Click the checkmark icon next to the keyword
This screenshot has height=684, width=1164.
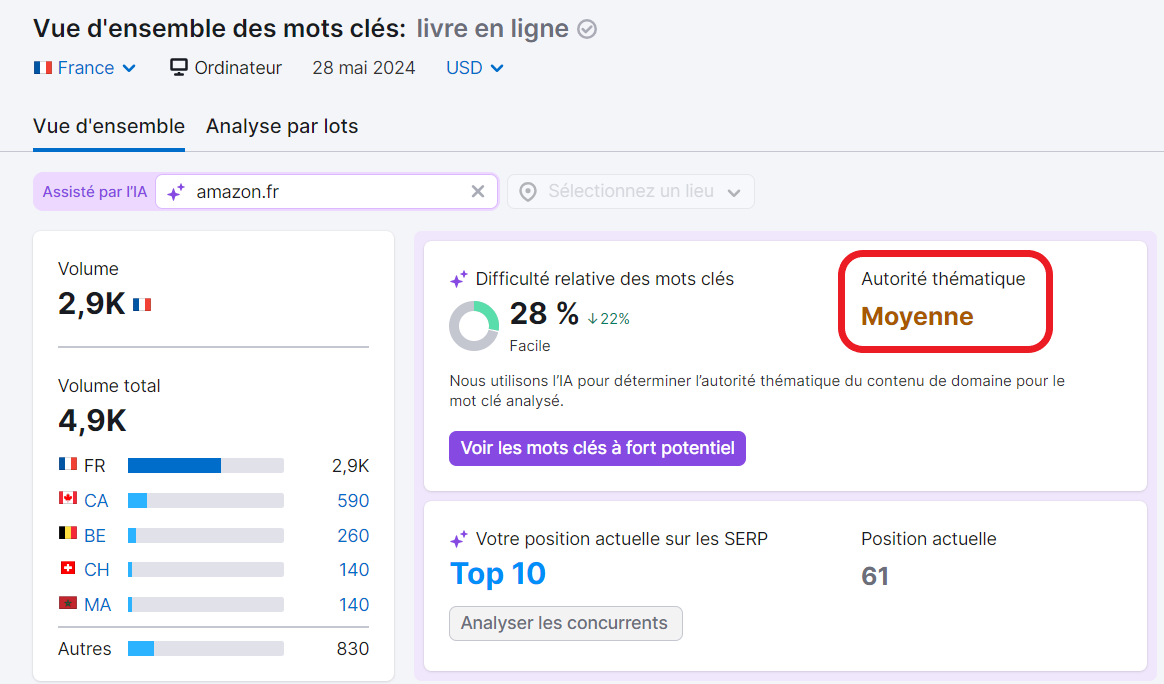pos(587,28)
